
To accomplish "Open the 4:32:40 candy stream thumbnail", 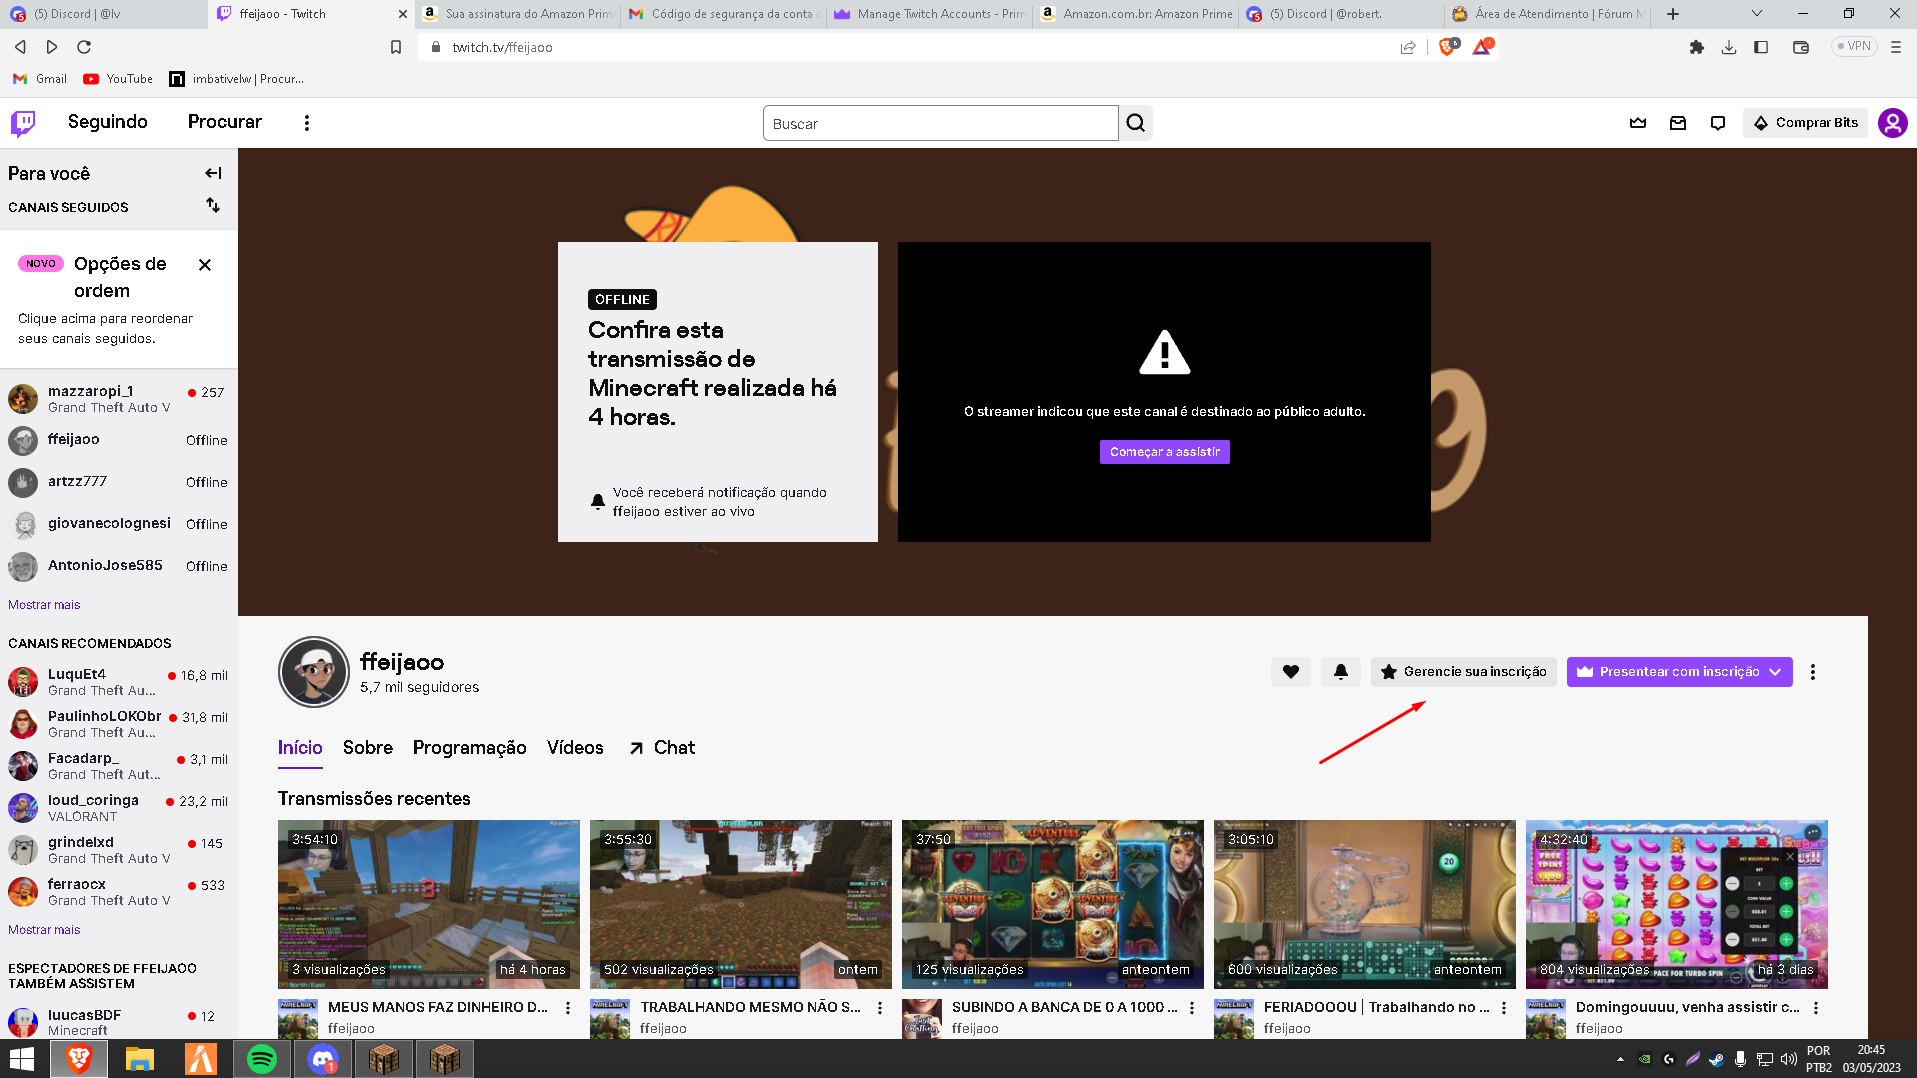I will pos(1677,904).
